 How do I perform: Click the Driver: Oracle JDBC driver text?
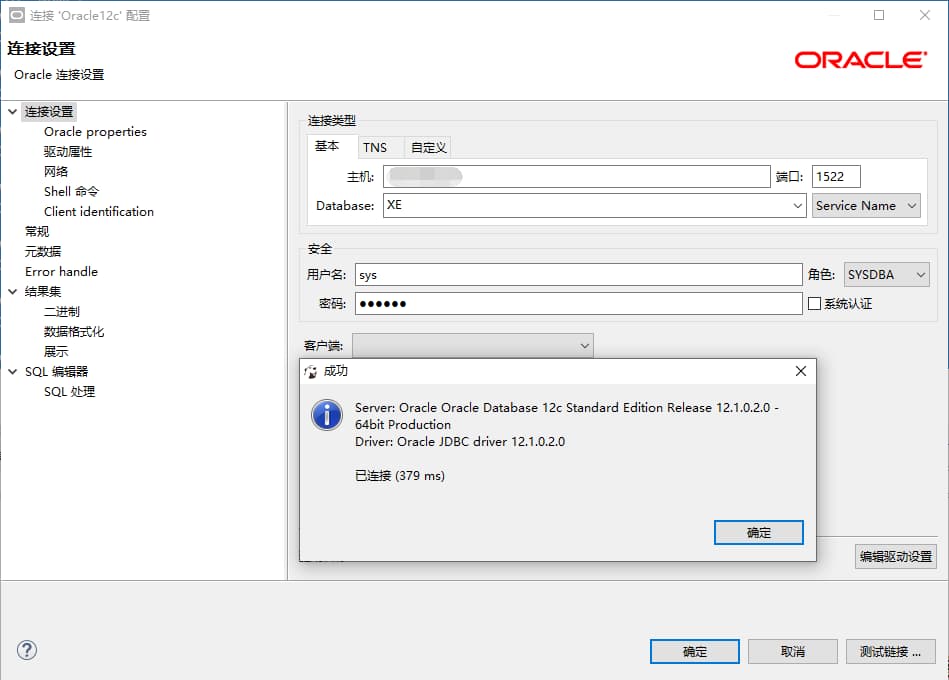click(x=460, y=442)
